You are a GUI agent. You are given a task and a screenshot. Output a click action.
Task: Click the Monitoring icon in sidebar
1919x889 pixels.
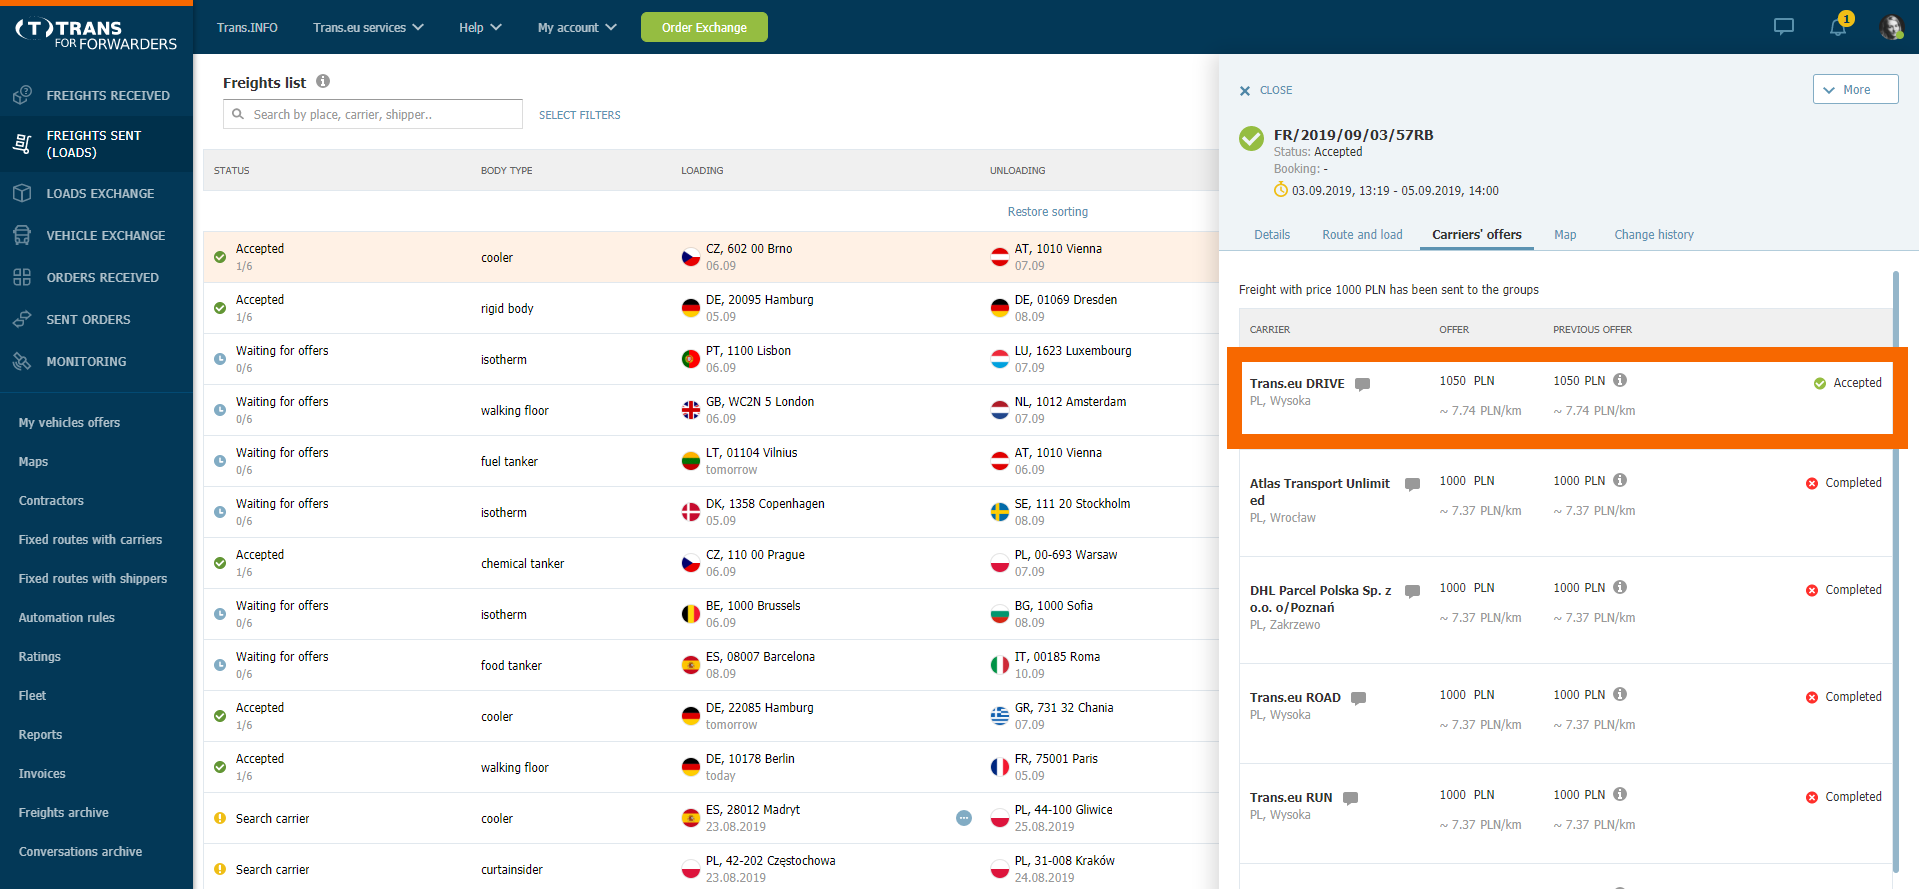pyautogui.click(x=22, y=361)
